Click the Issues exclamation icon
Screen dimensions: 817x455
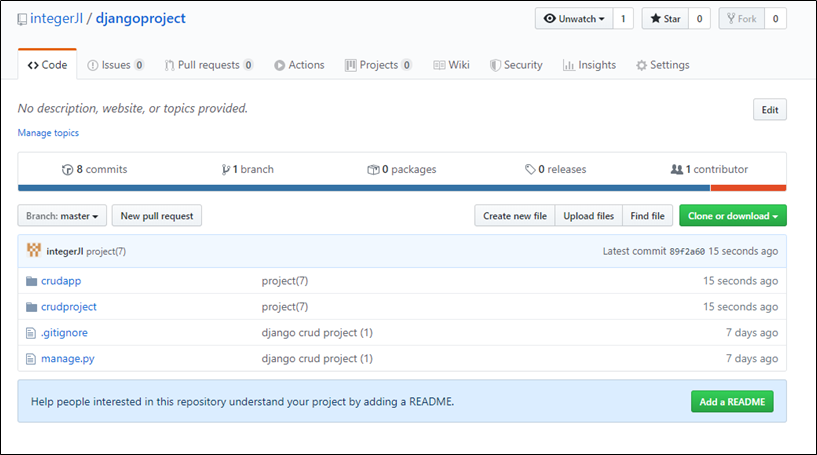93,65
